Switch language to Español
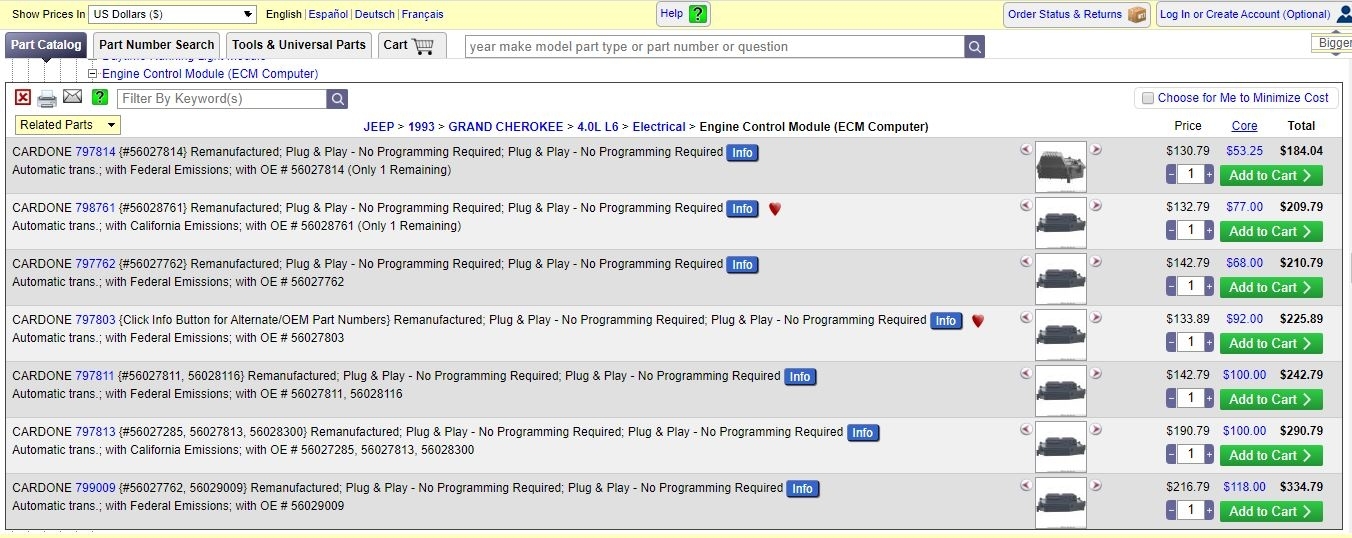 328,14
